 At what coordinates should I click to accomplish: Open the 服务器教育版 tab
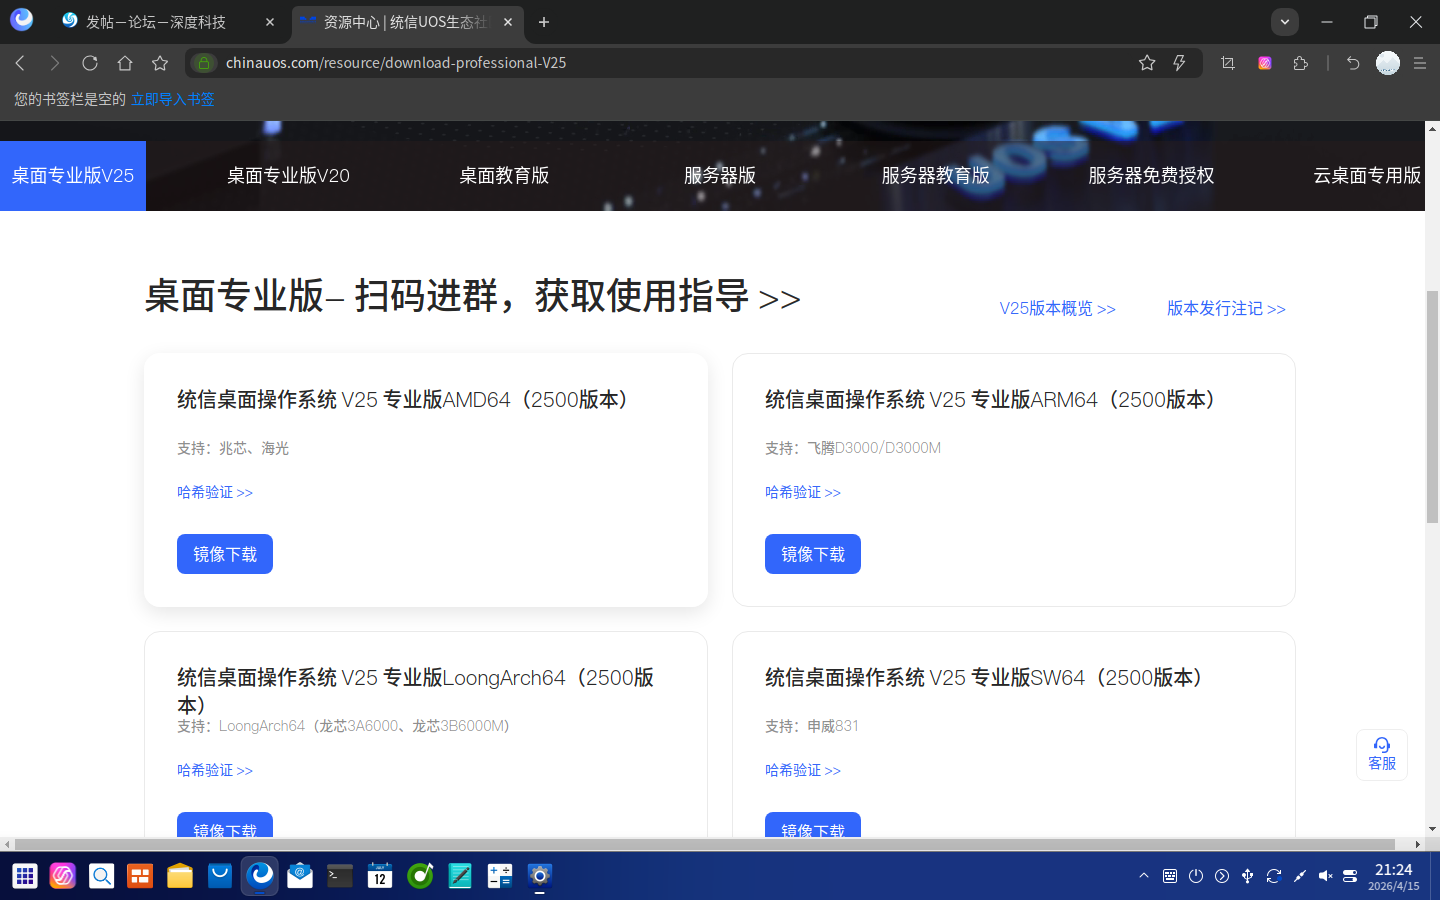936,176
